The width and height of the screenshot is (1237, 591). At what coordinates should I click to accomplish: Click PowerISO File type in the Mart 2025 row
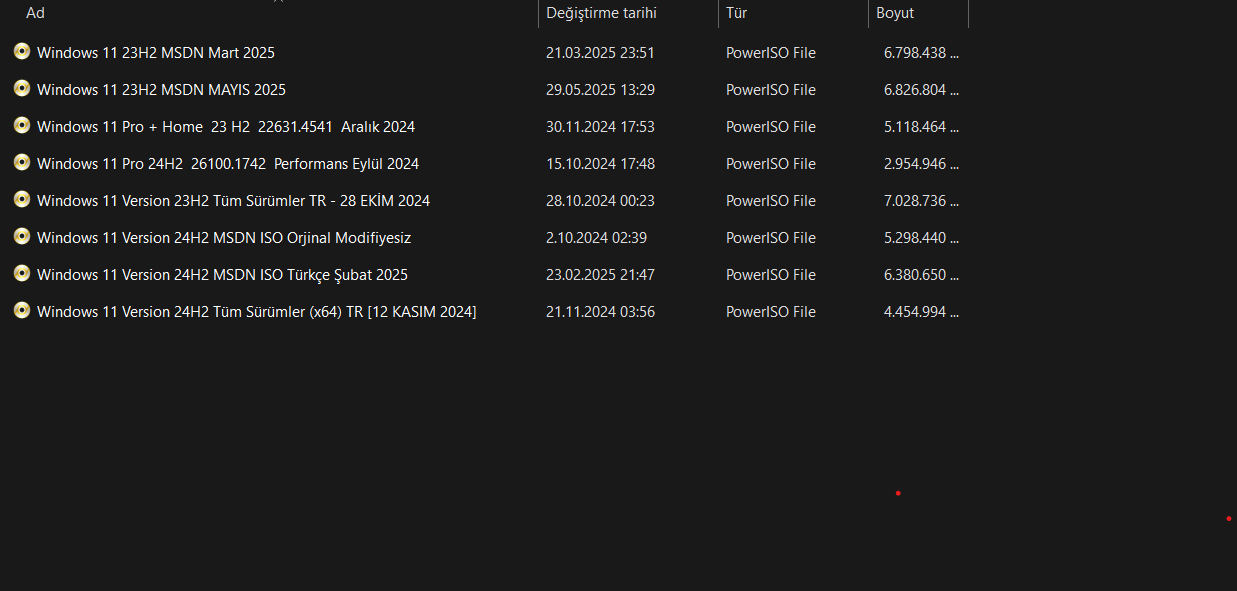point(771,53)
